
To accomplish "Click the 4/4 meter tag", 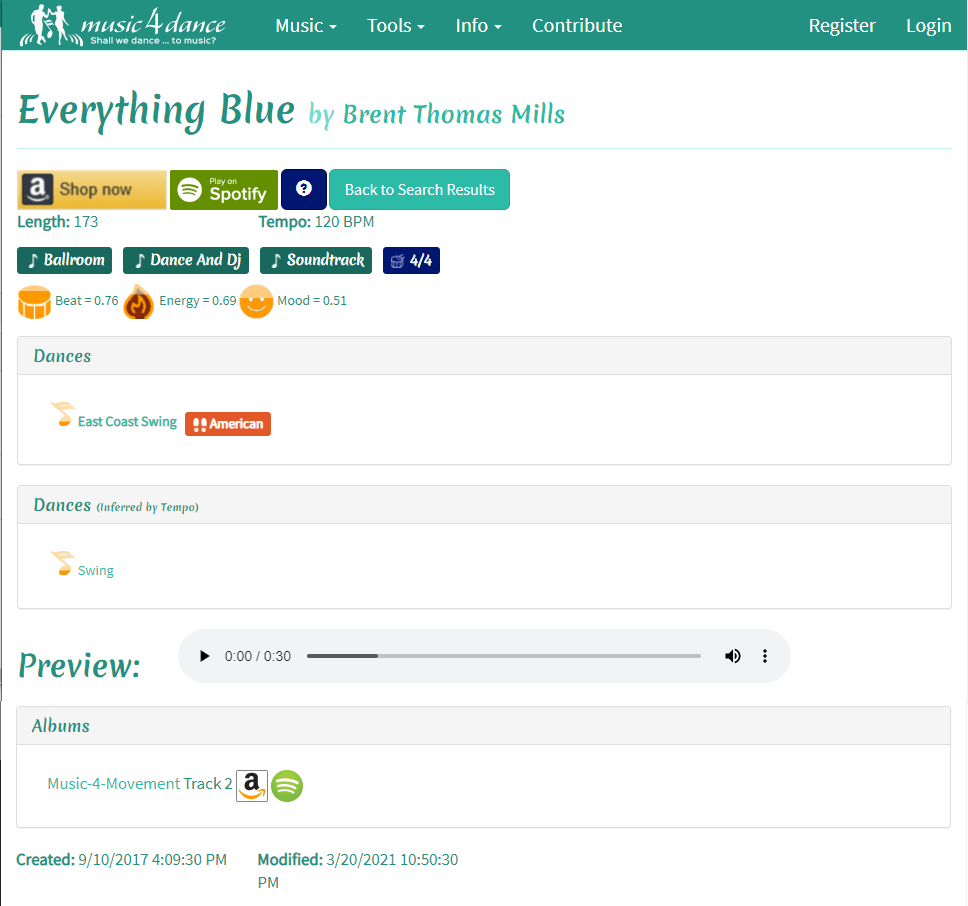I will point(411,260).
